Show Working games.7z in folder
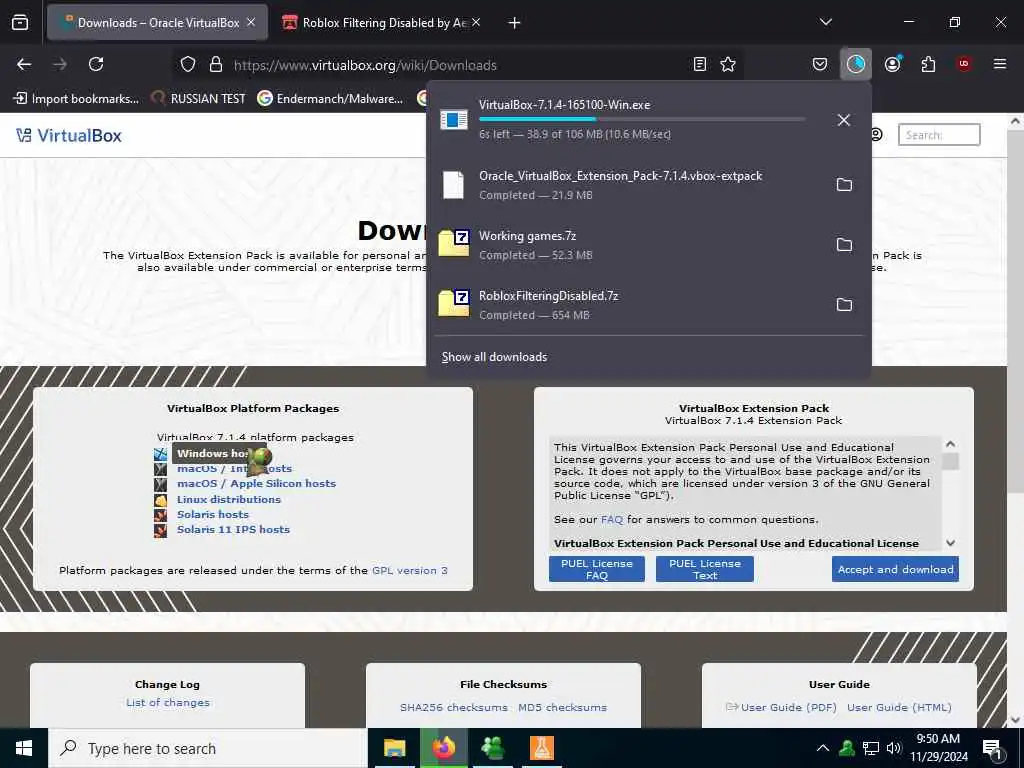This screenshot has width=1024, height=768. (844, 245)
